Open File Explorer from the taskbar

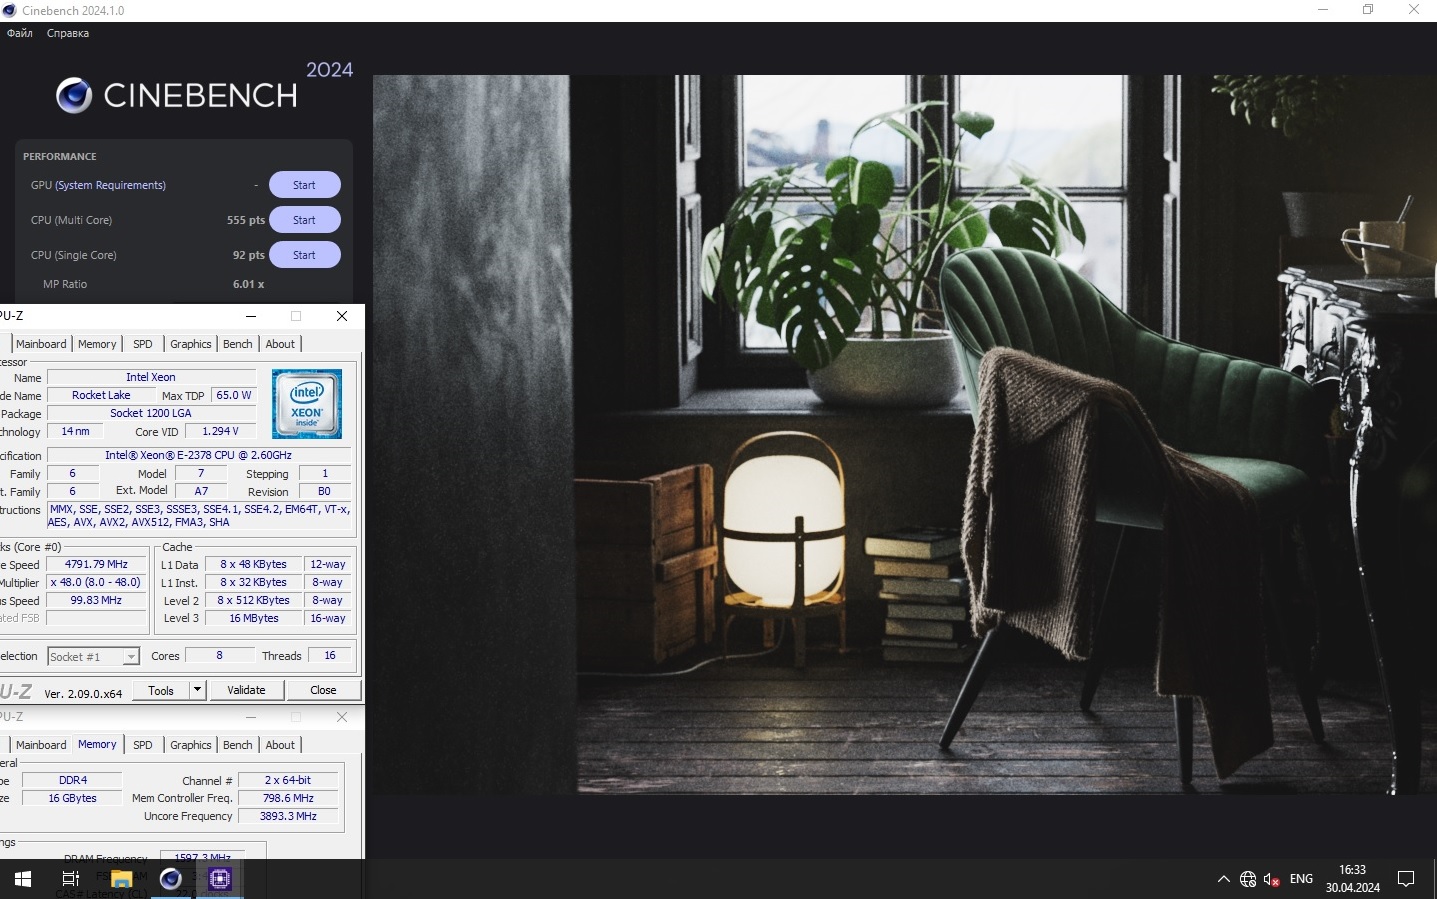pos(122,879)
